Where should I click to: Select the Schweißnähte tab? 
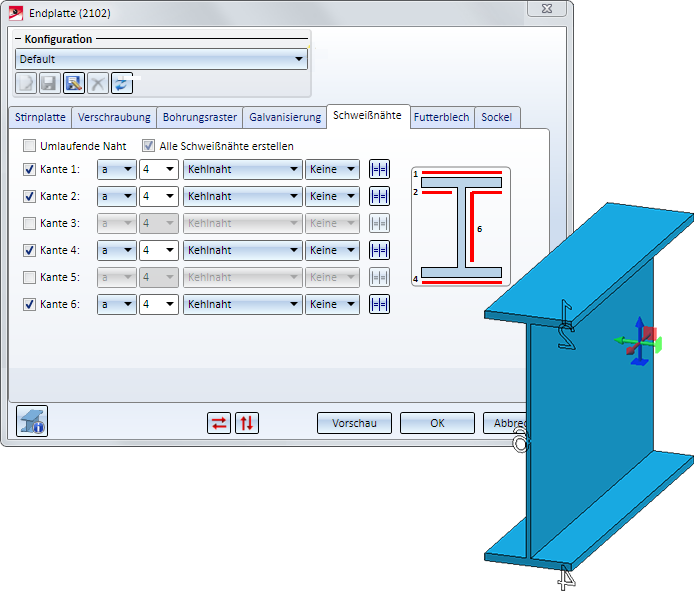pos(368,116)
